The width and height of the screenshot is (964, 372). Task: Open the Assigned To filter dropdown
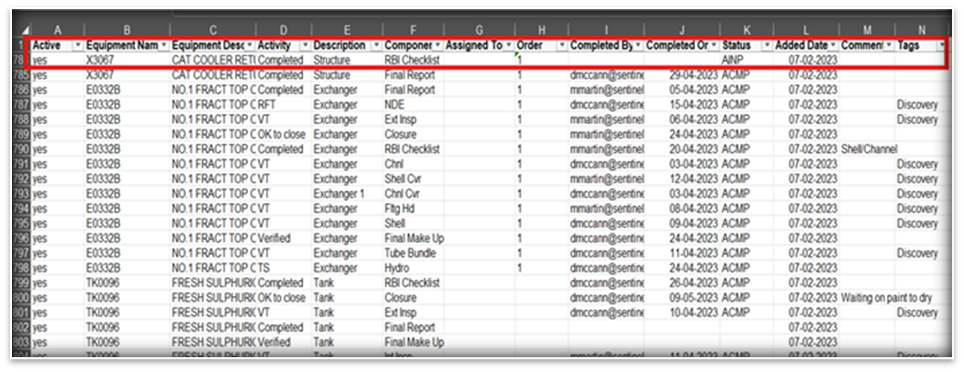click(508, 46)
